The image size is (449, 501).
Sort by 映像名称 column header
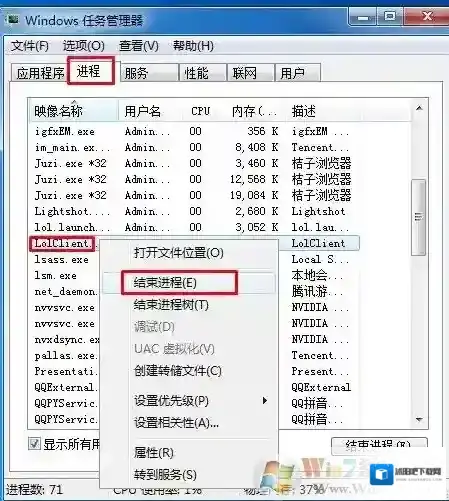(x=73, y=111)
